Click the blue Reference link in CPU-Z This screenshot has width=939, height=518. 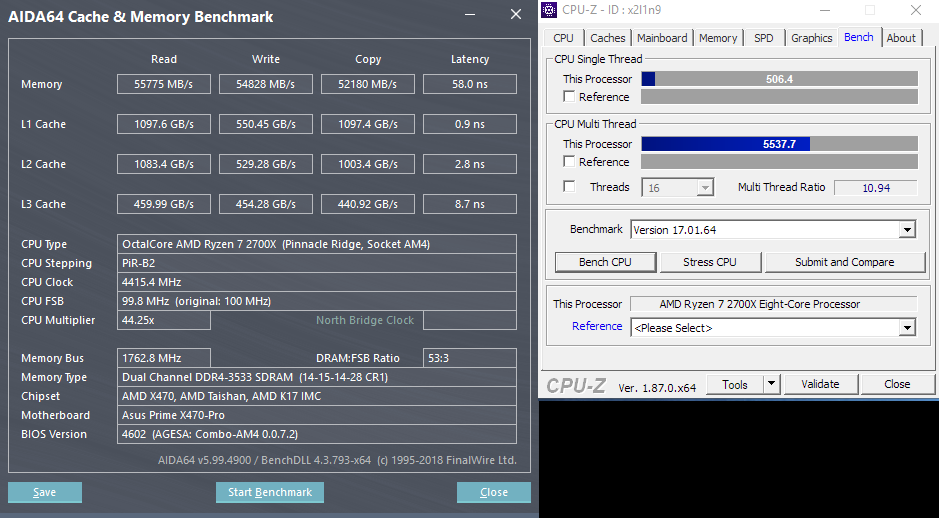(x=596, y=326)
